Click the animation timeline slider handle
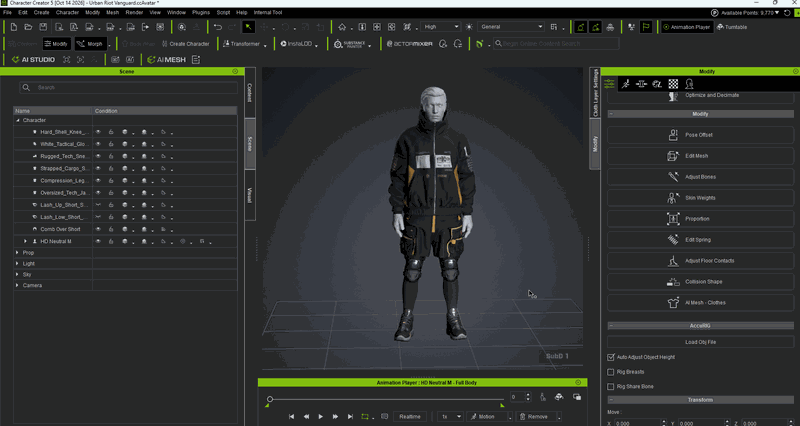This screenshot has width=800, height=426. click(270, 399)
